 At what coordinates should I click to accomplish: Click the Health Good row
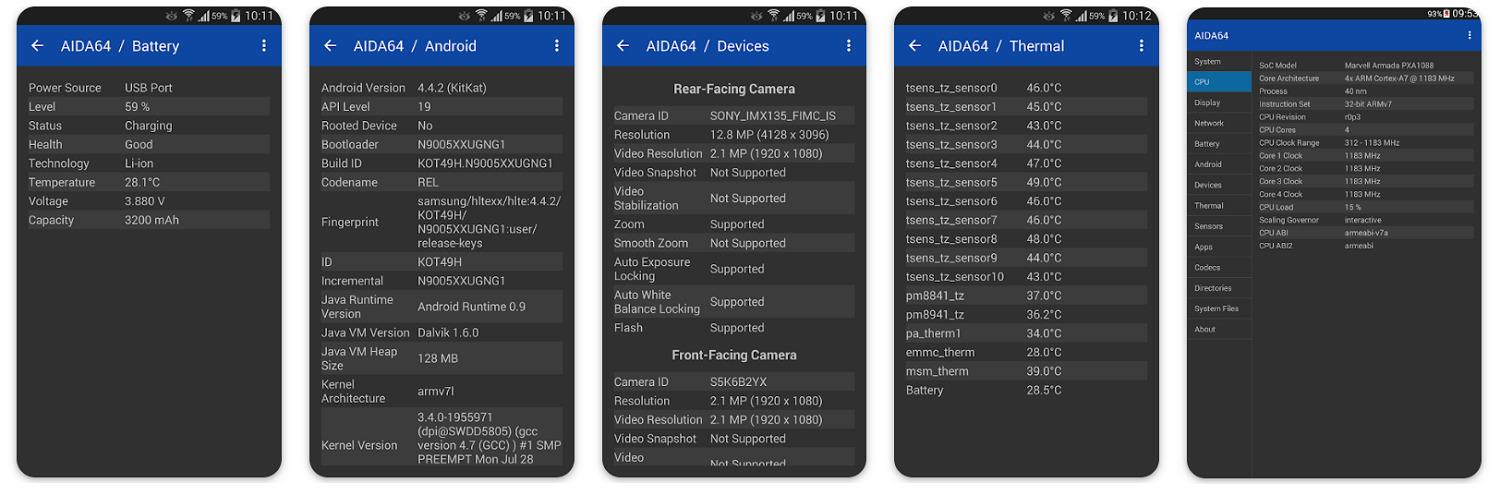coord(149,145)
